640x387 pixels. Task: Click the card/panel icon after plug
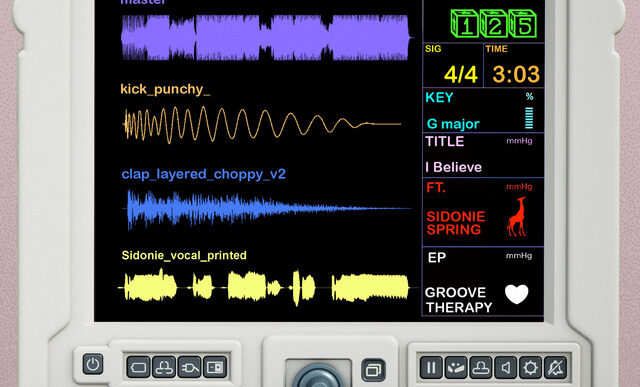[x=215, y=367]
